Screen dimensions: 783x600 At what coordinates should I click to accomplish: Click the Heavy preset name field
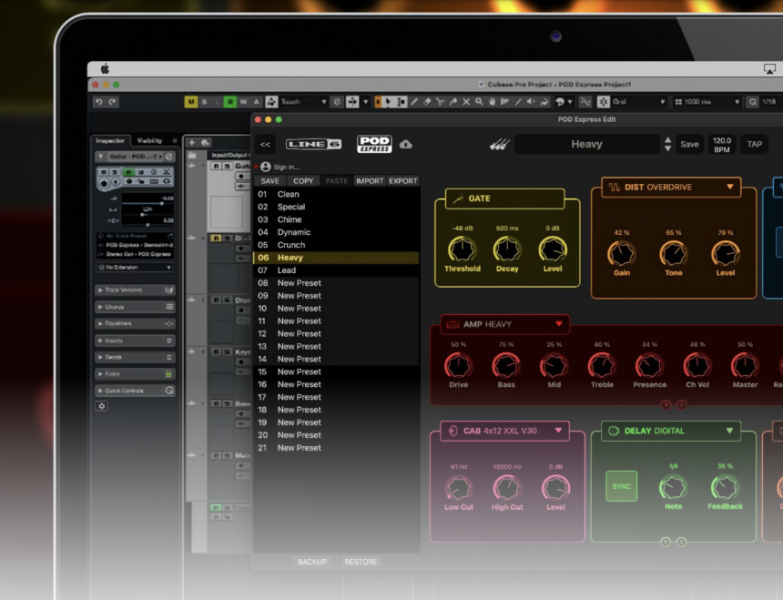[587, 144]
